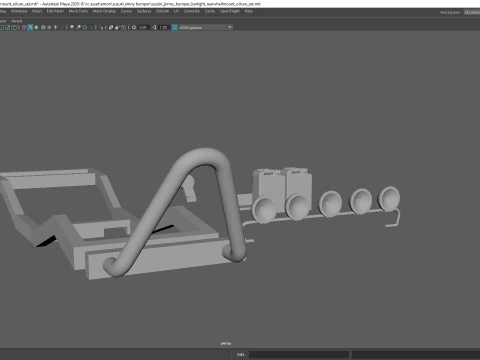Open the UV menu
Viewport: 480px width, 360px height.
coord(176,11)
